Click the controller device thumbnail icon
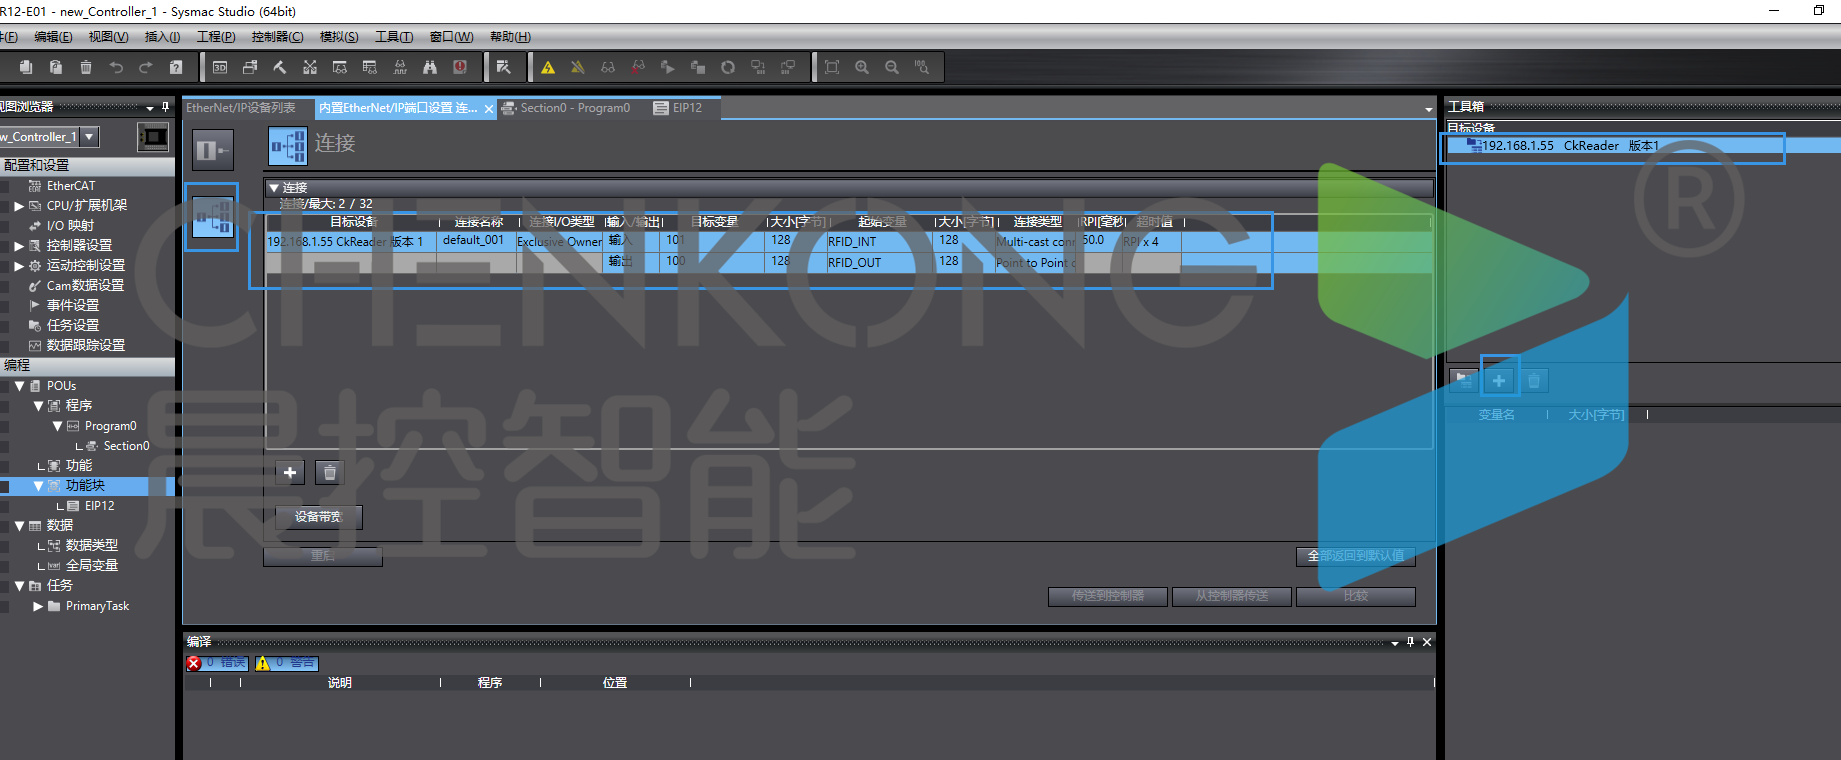The image size is (1841, 760). [153, 137]
